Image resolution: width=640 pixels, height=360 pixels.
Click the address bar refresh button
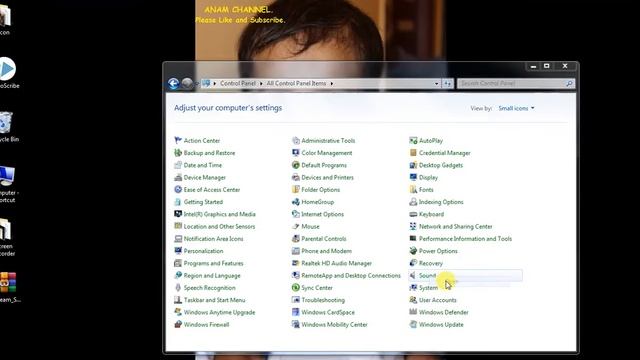[x=448, y=83]
